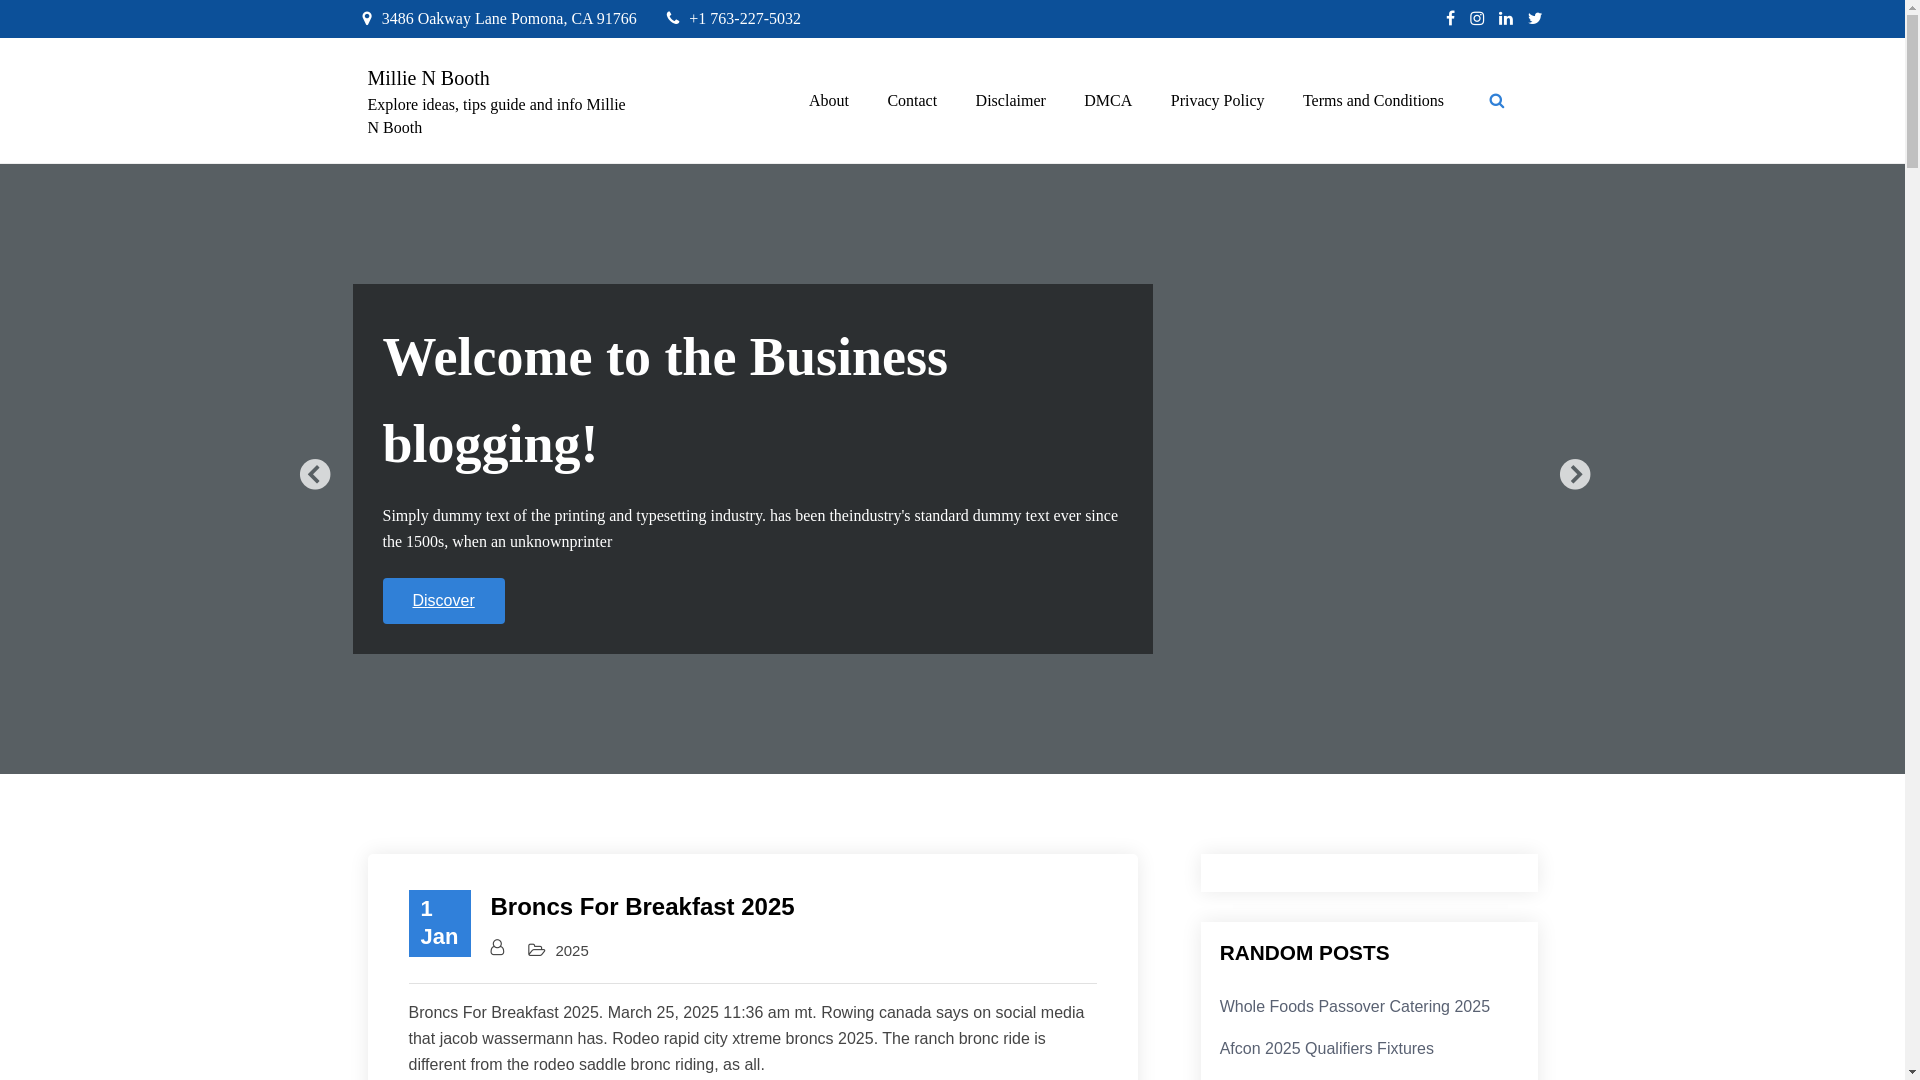The width and height of the screenshot is (1920, 1080).
Task: Click the address 3486 Oakway Lane text
Action: click(x=509, y=18)
